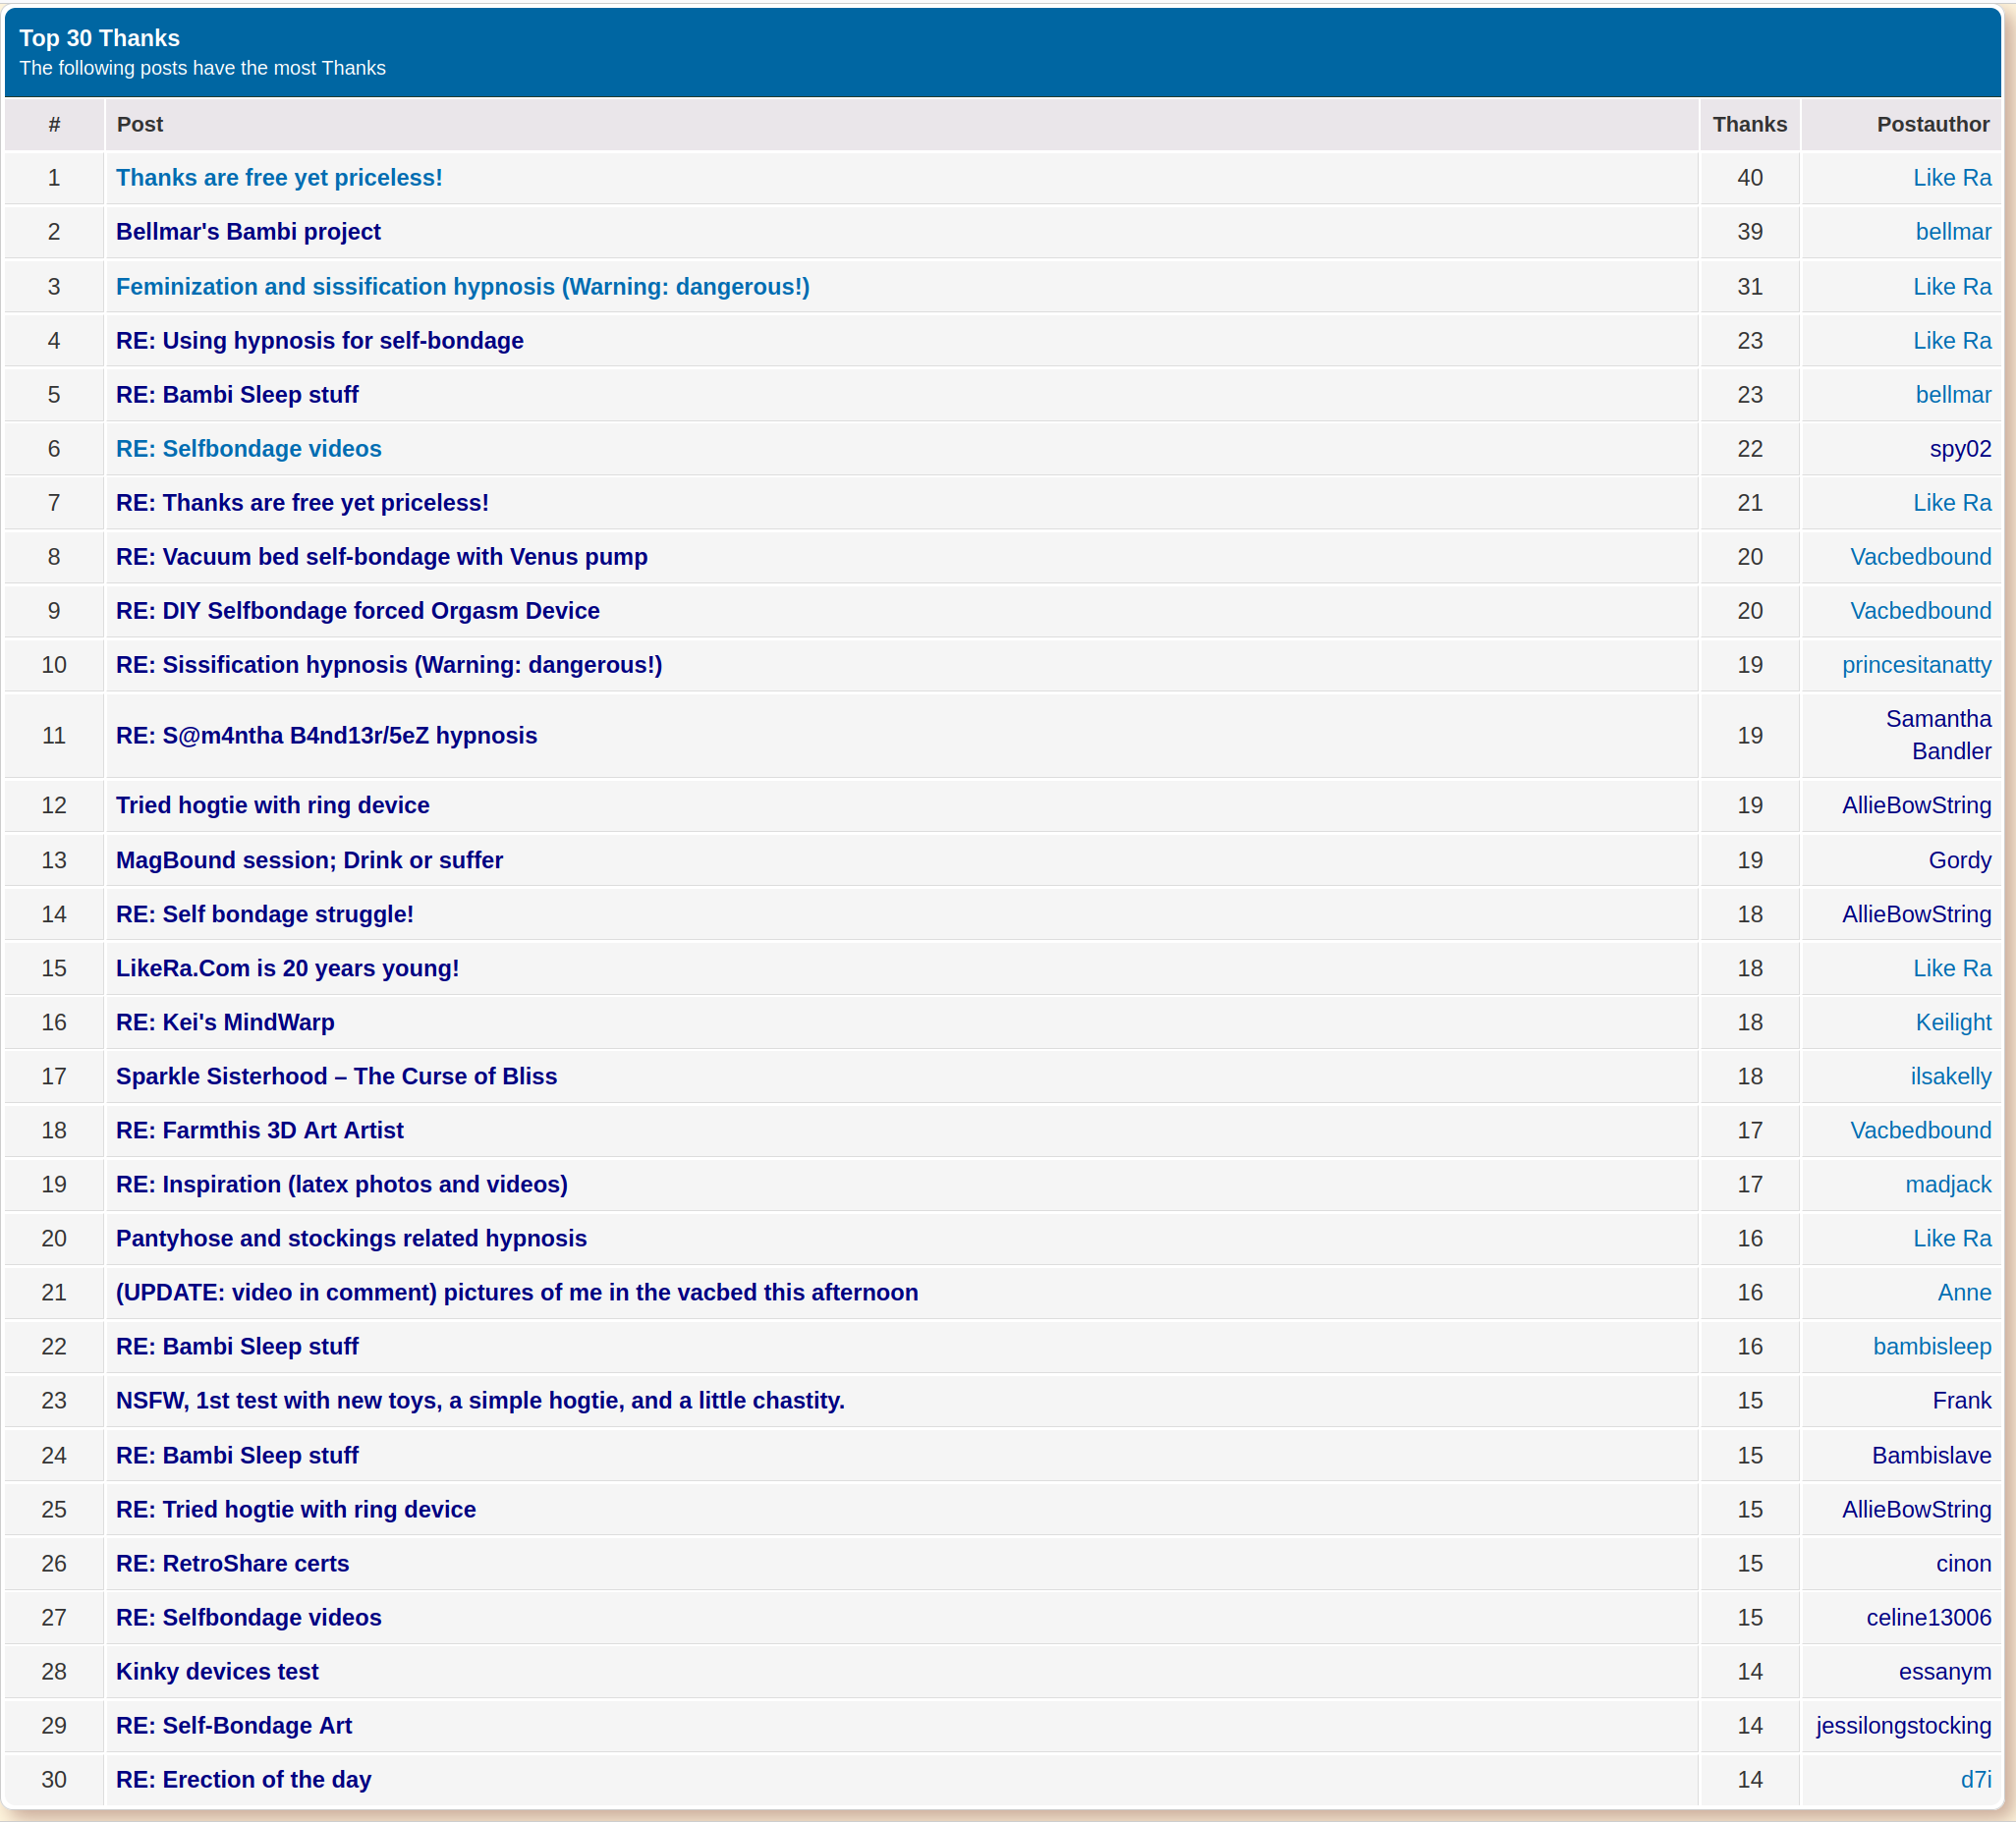View author Like Ra in row 1

pos(1951,178)
